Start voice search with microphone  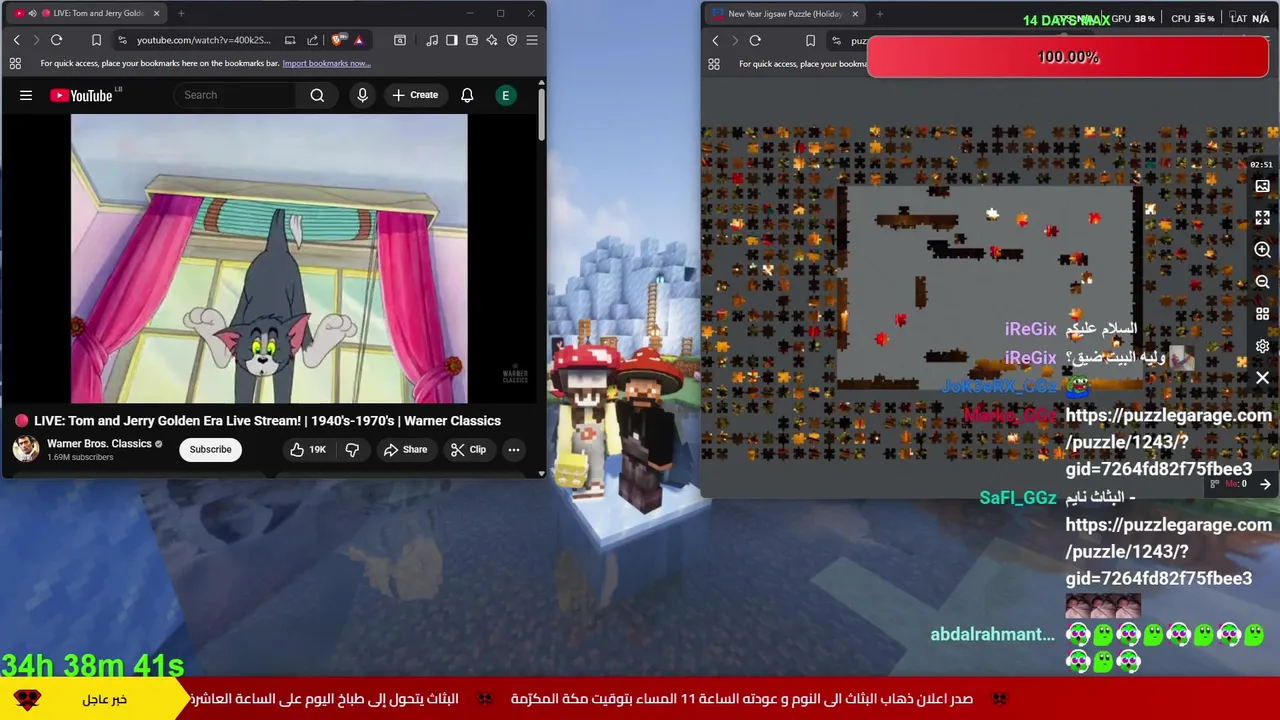tap(362, 95)
